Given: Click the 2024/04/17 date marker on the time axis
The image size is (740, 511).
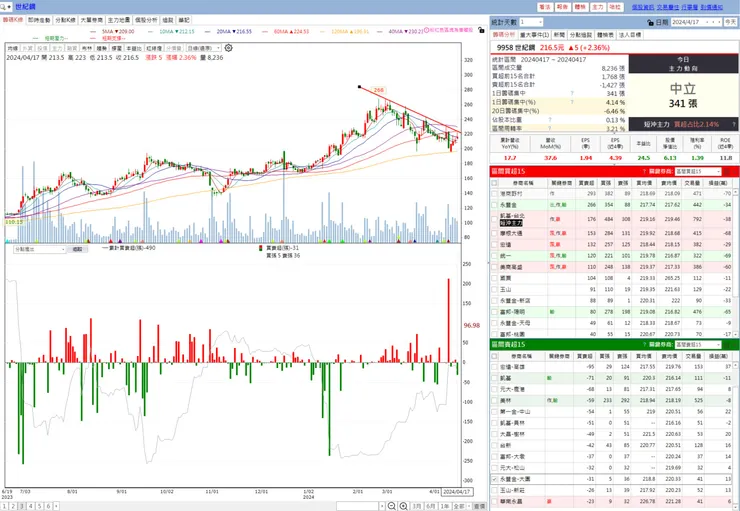Looking at the screenshot, I should pos(457,492).
